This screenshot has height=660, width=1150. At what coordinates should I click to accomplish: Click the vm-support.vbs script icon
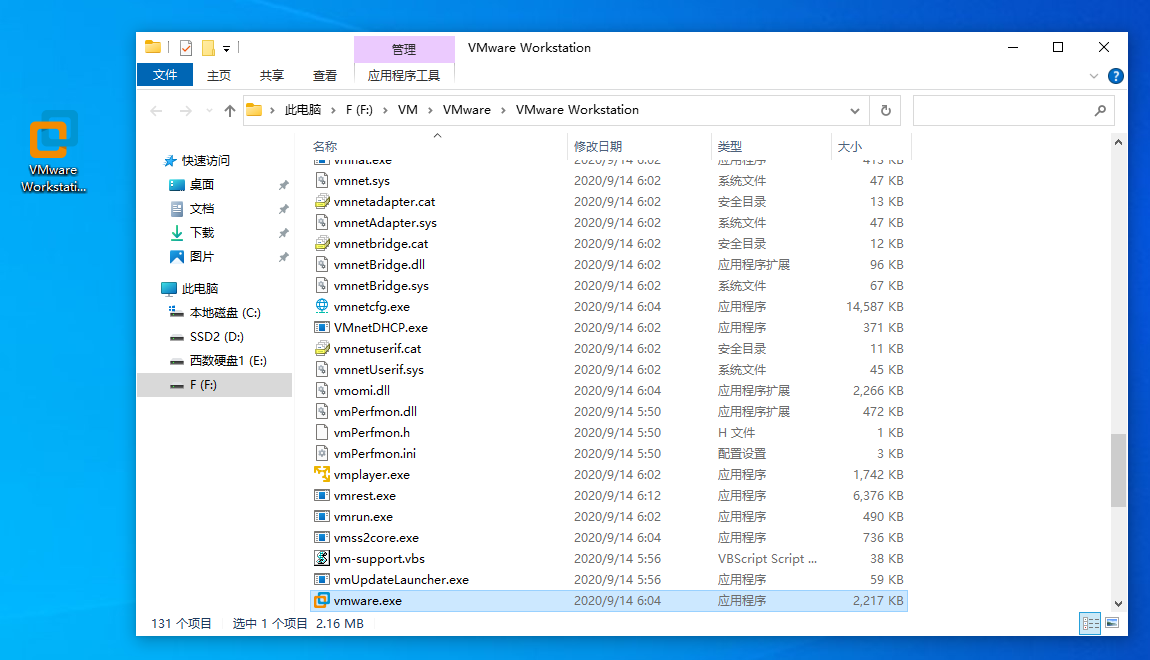click(321, 559)
